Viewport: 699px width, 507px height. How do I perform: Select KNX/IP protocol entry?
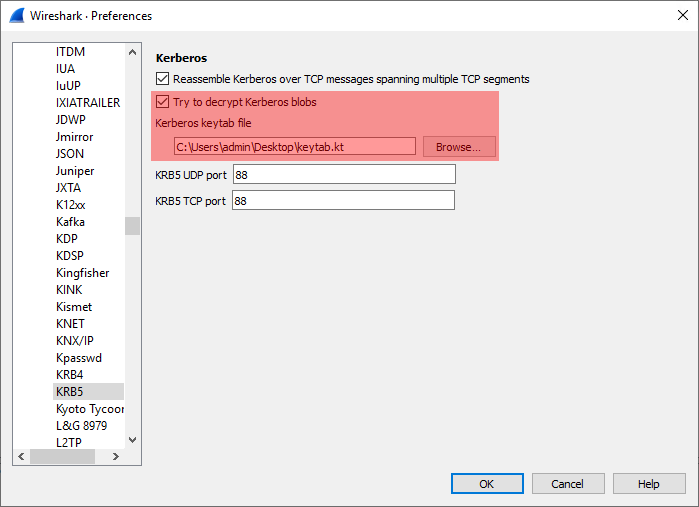point(74,341)
